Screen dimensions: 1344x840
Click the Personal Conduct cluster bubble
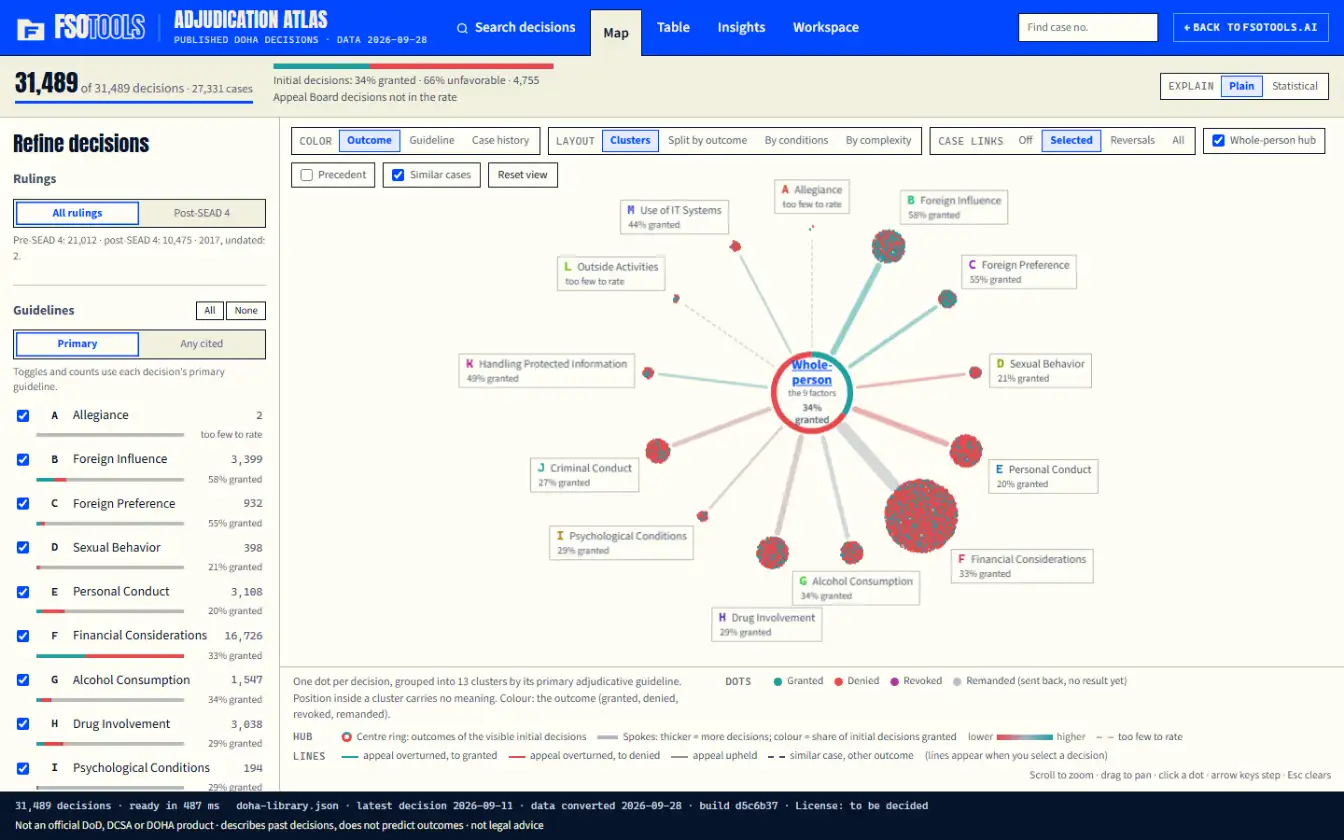pos(966,451)
